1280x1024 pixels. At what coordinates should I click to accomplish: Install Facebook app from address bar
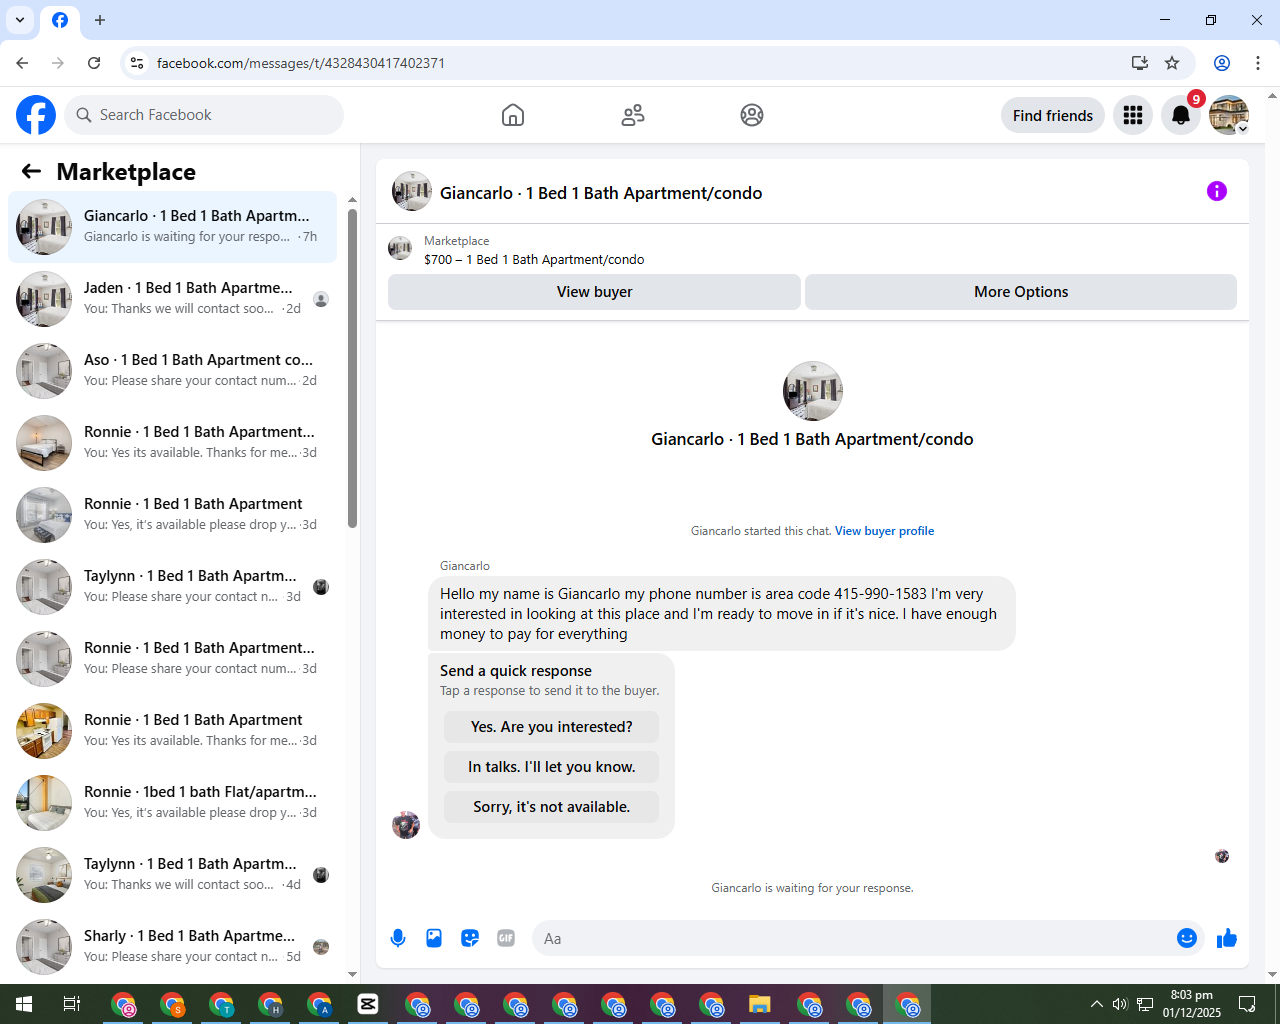1139,63
